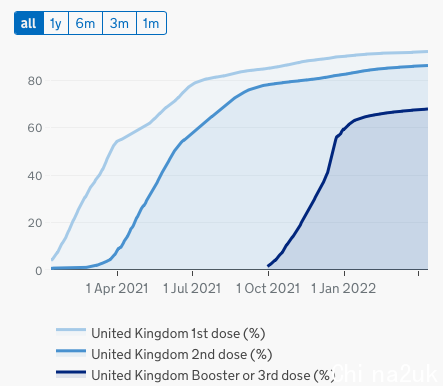This screenshot has height=386, width=443.
Task: Switch to the 1y time range
Action: point(56,23)
